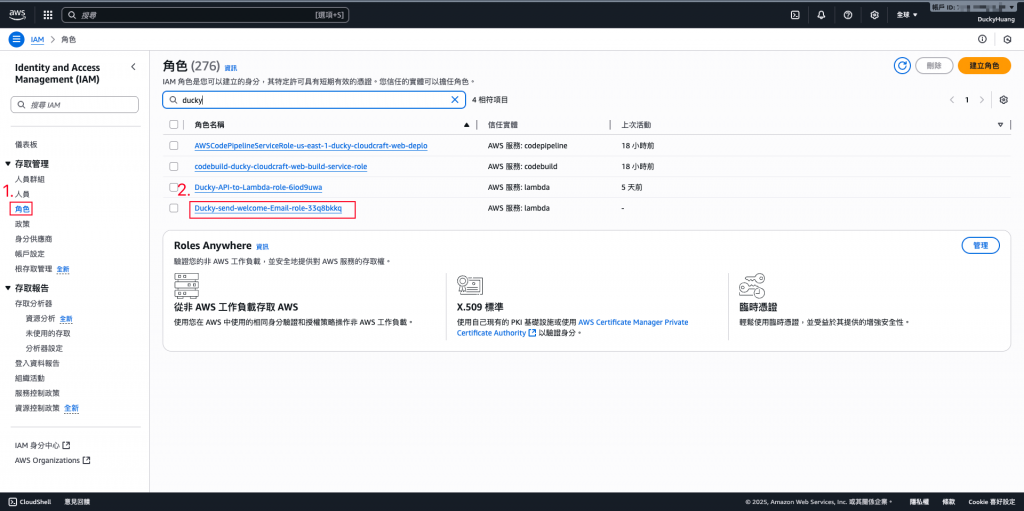Open 政策 in sidebar
The height and width of the screenshot is (511, 1024).
click(22, 224)
